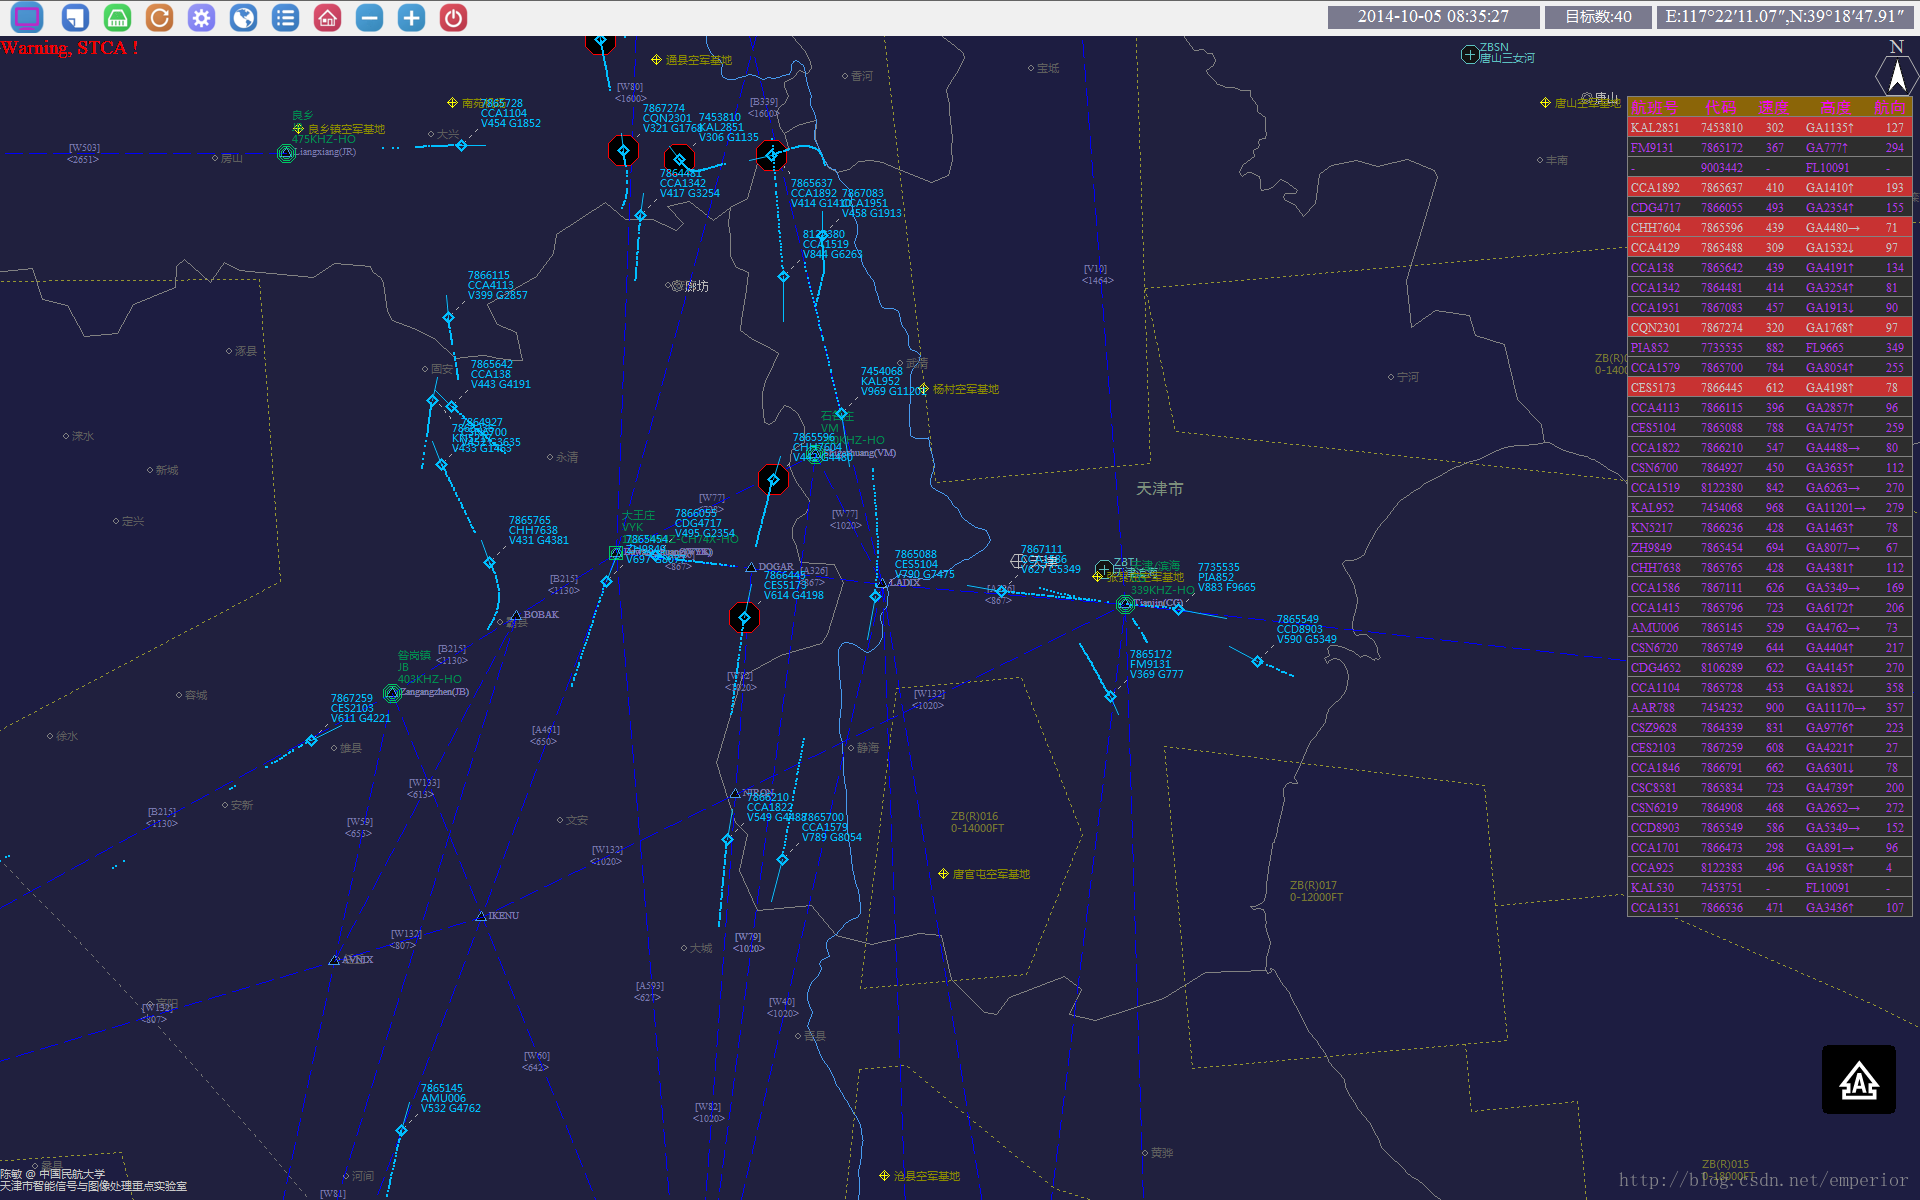Select IKENU waypoint triangle
Viewport: 1920px width, 1200px height.
(x=481, y=916)
